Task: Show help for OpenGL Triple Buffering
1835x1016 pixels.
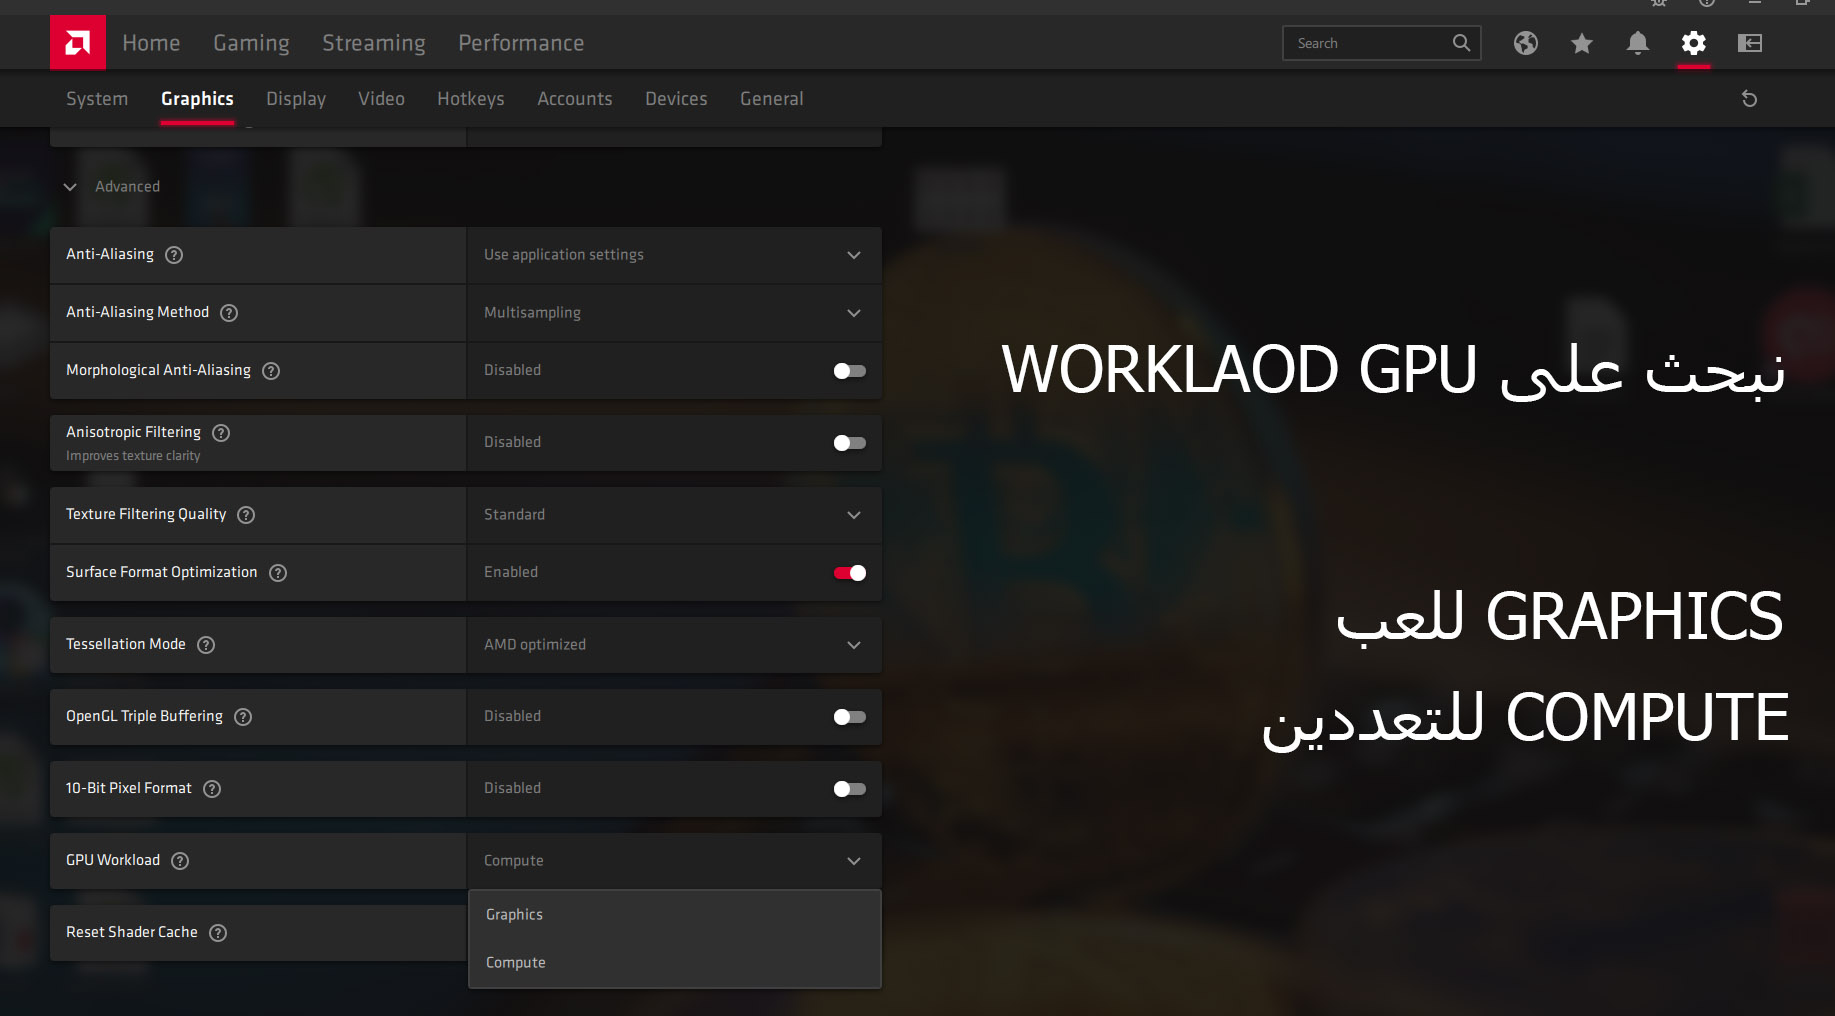Action: tap(243, 717)
